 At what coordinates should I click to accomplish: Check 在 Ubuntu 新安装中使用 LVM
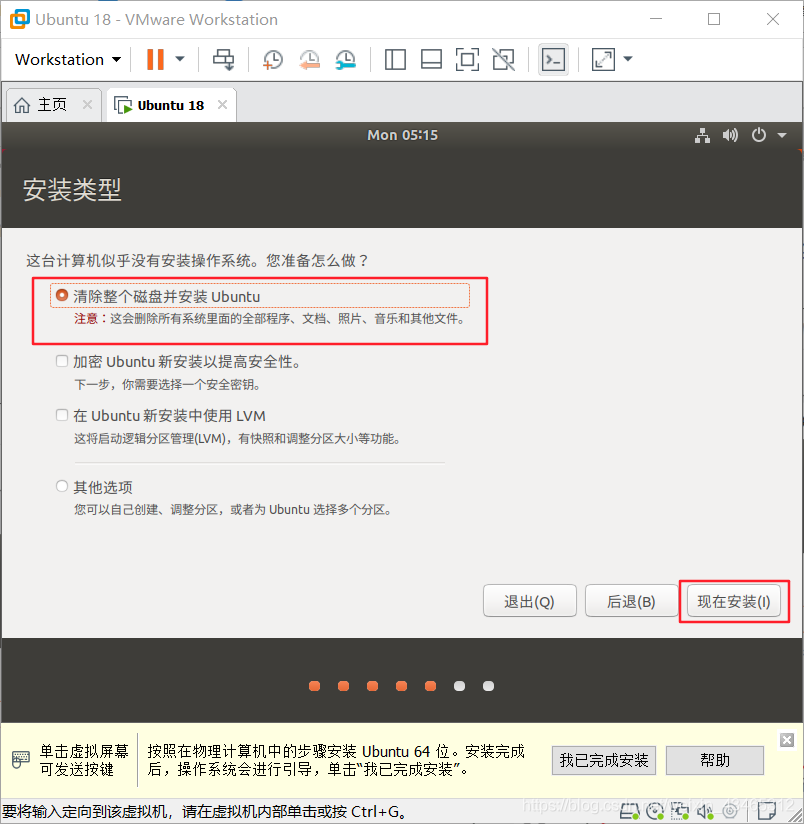click(62, 415)
